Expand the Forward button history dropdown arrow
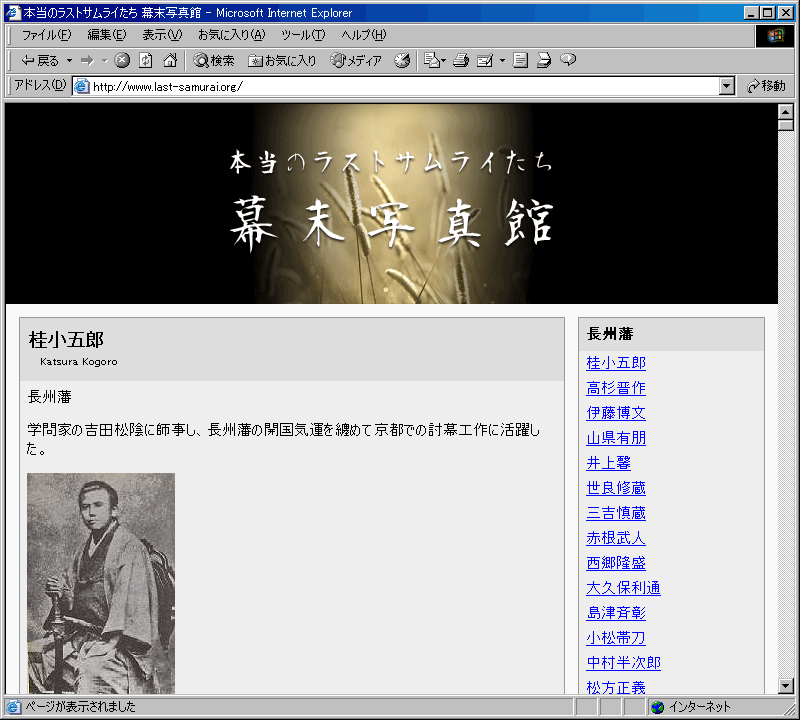Screen dimensions: 800x720 104,61
